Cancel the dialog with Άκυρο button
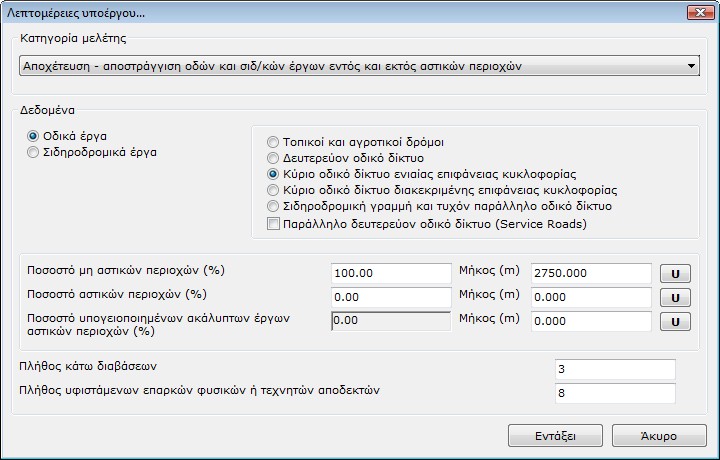This screenshot has height=460, width=720. [x=659, y=436]
